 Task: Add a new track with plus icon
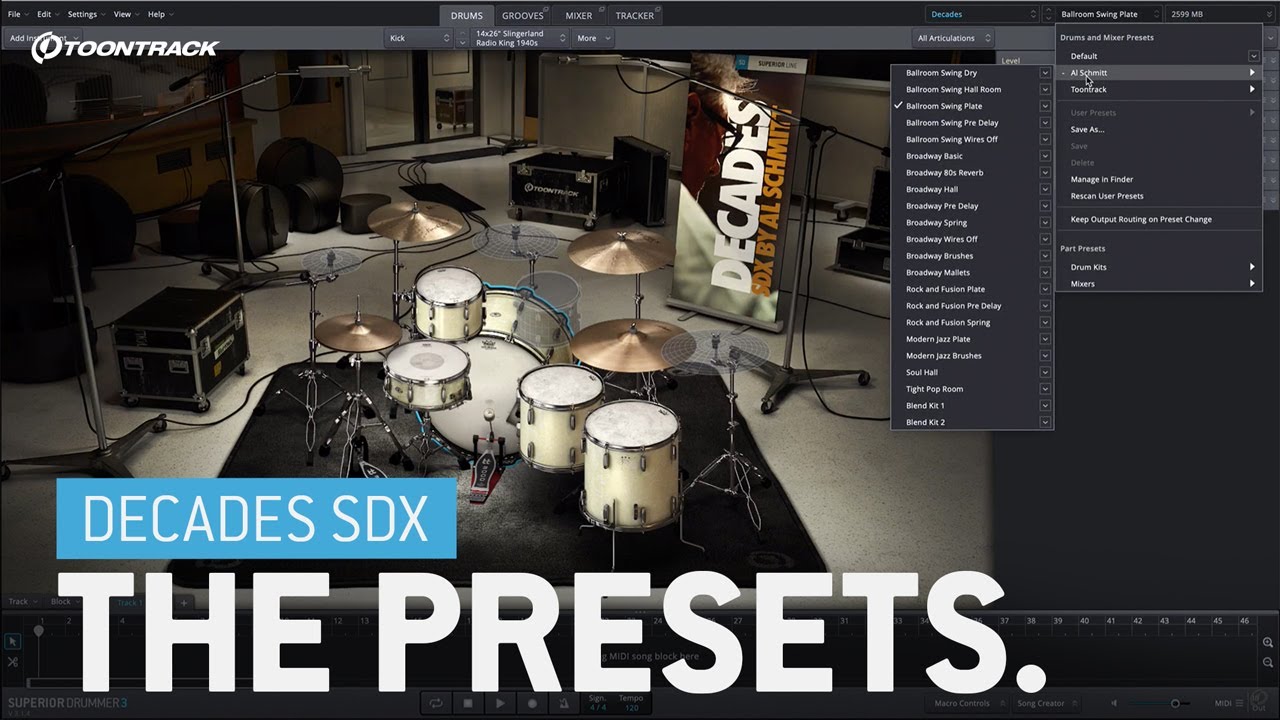(x=183, y=603)
